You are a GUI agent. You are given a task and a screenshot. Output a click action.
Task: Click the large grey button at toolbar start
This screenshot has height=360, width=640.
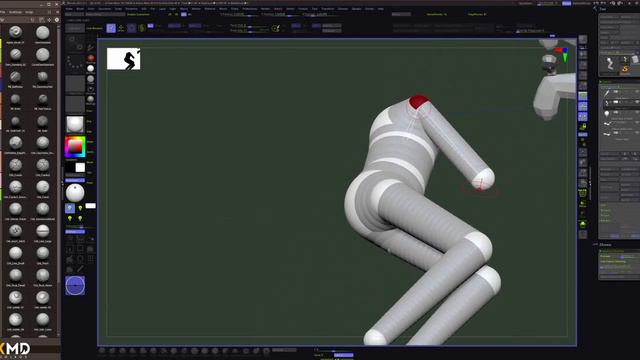pyautogui.click(x=75, y=28)
